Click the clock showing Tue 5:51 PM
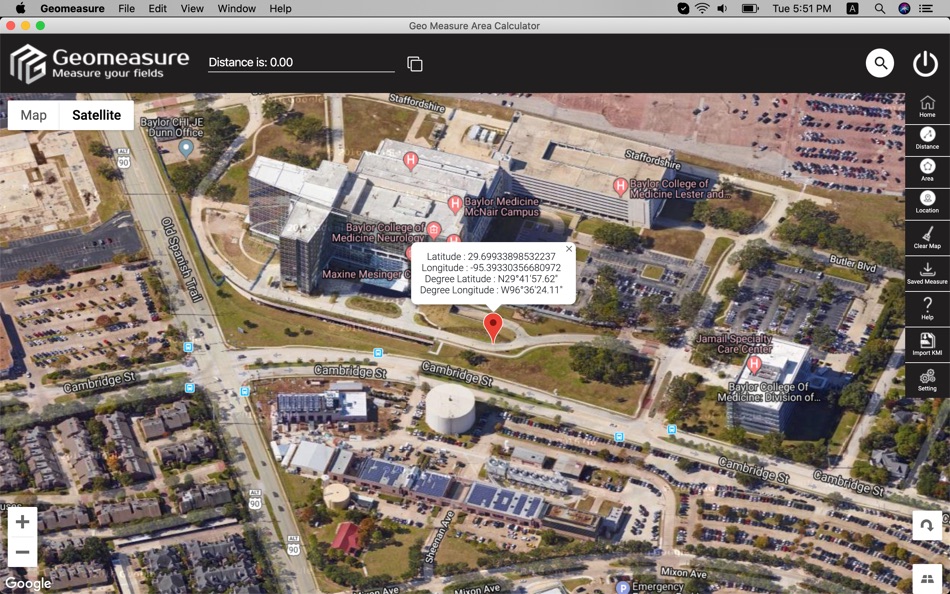Screen dimensions: 950x594 tap(802, 8)
